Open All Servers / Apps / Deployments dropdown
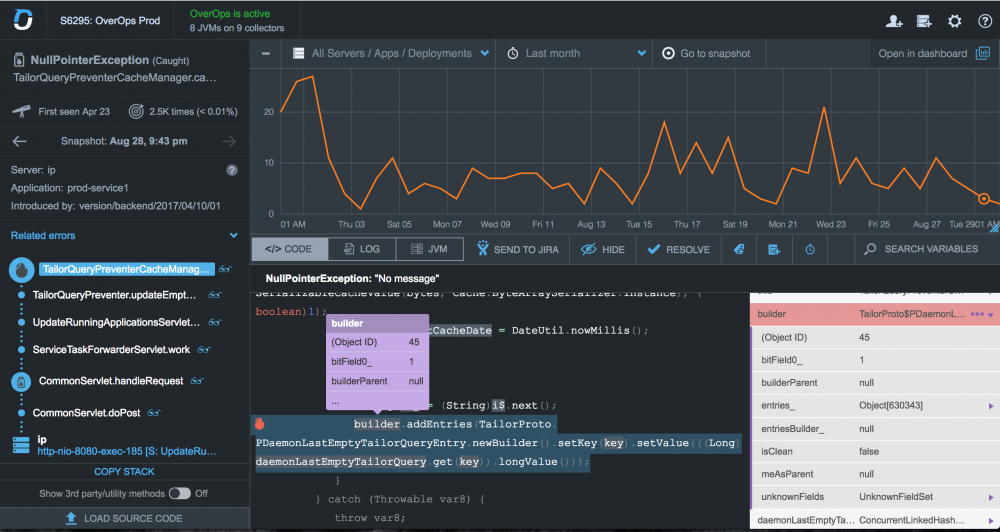 390,53
